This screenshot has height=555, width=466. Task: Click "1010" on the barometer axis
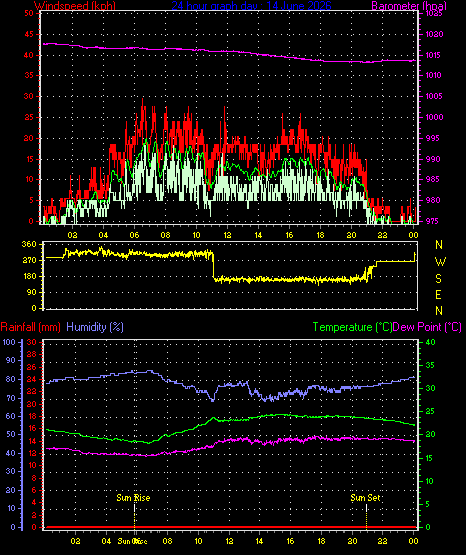tap(434, 75)
